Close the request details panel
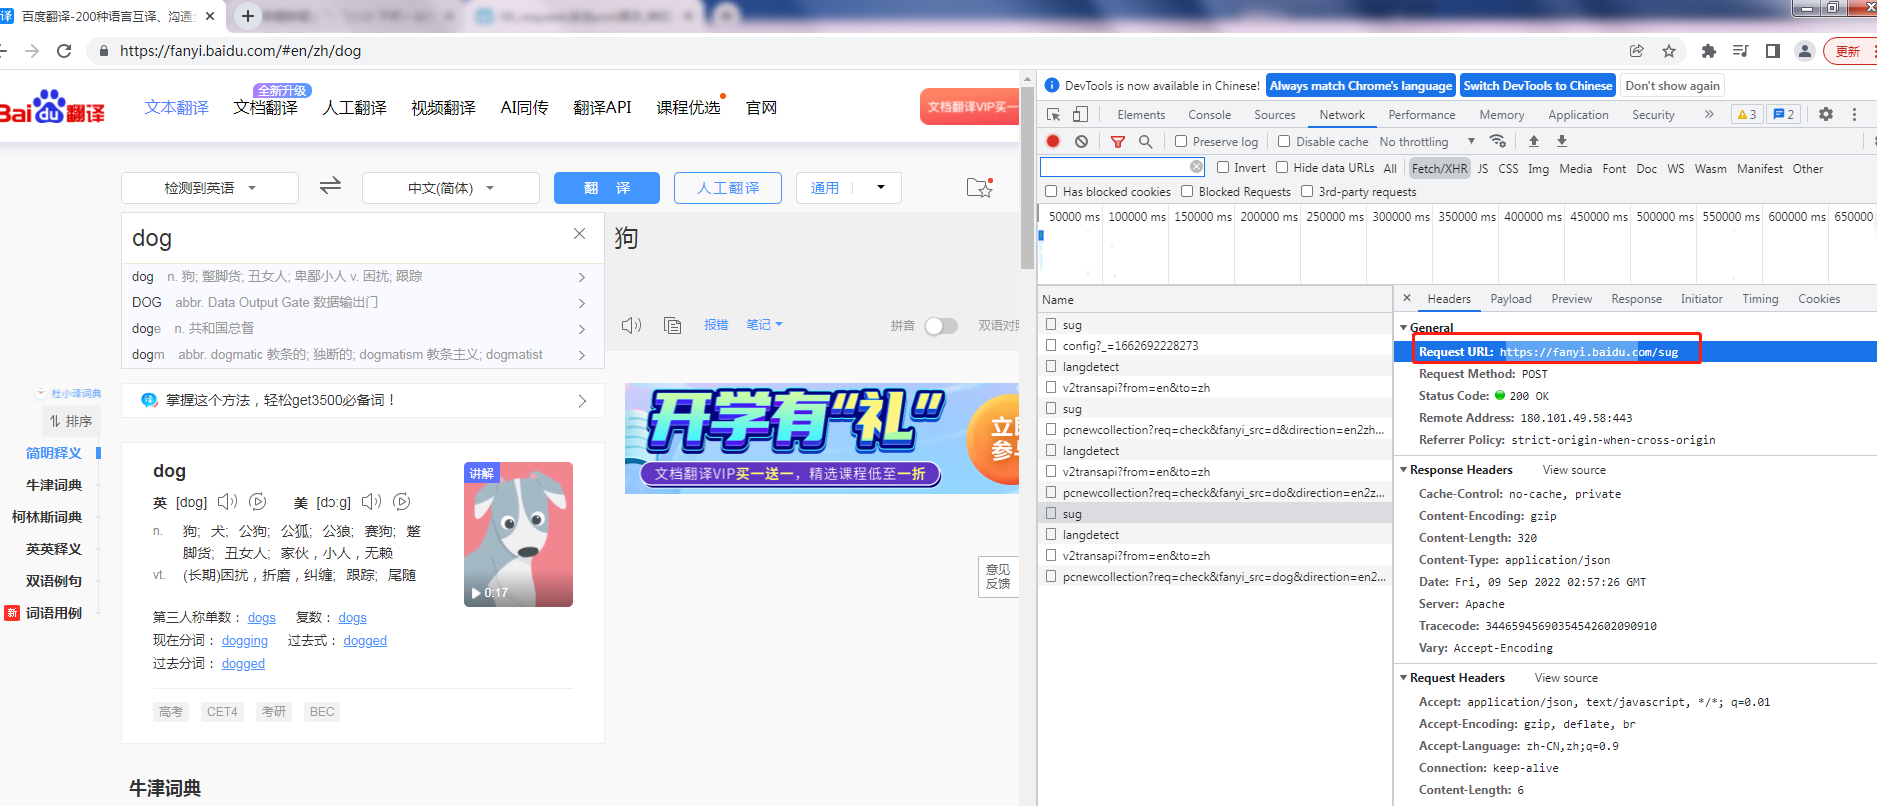1877x806 pixels. point(1407,298)
